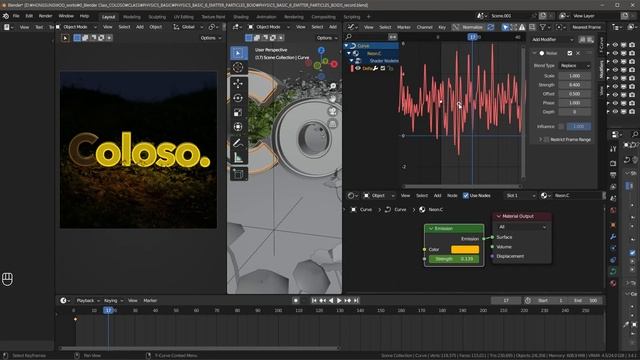The height and width of the screenshot is (360, 640).
Task: Disable the Noise modifier checkbox
Action: click(x=570, y=53)
